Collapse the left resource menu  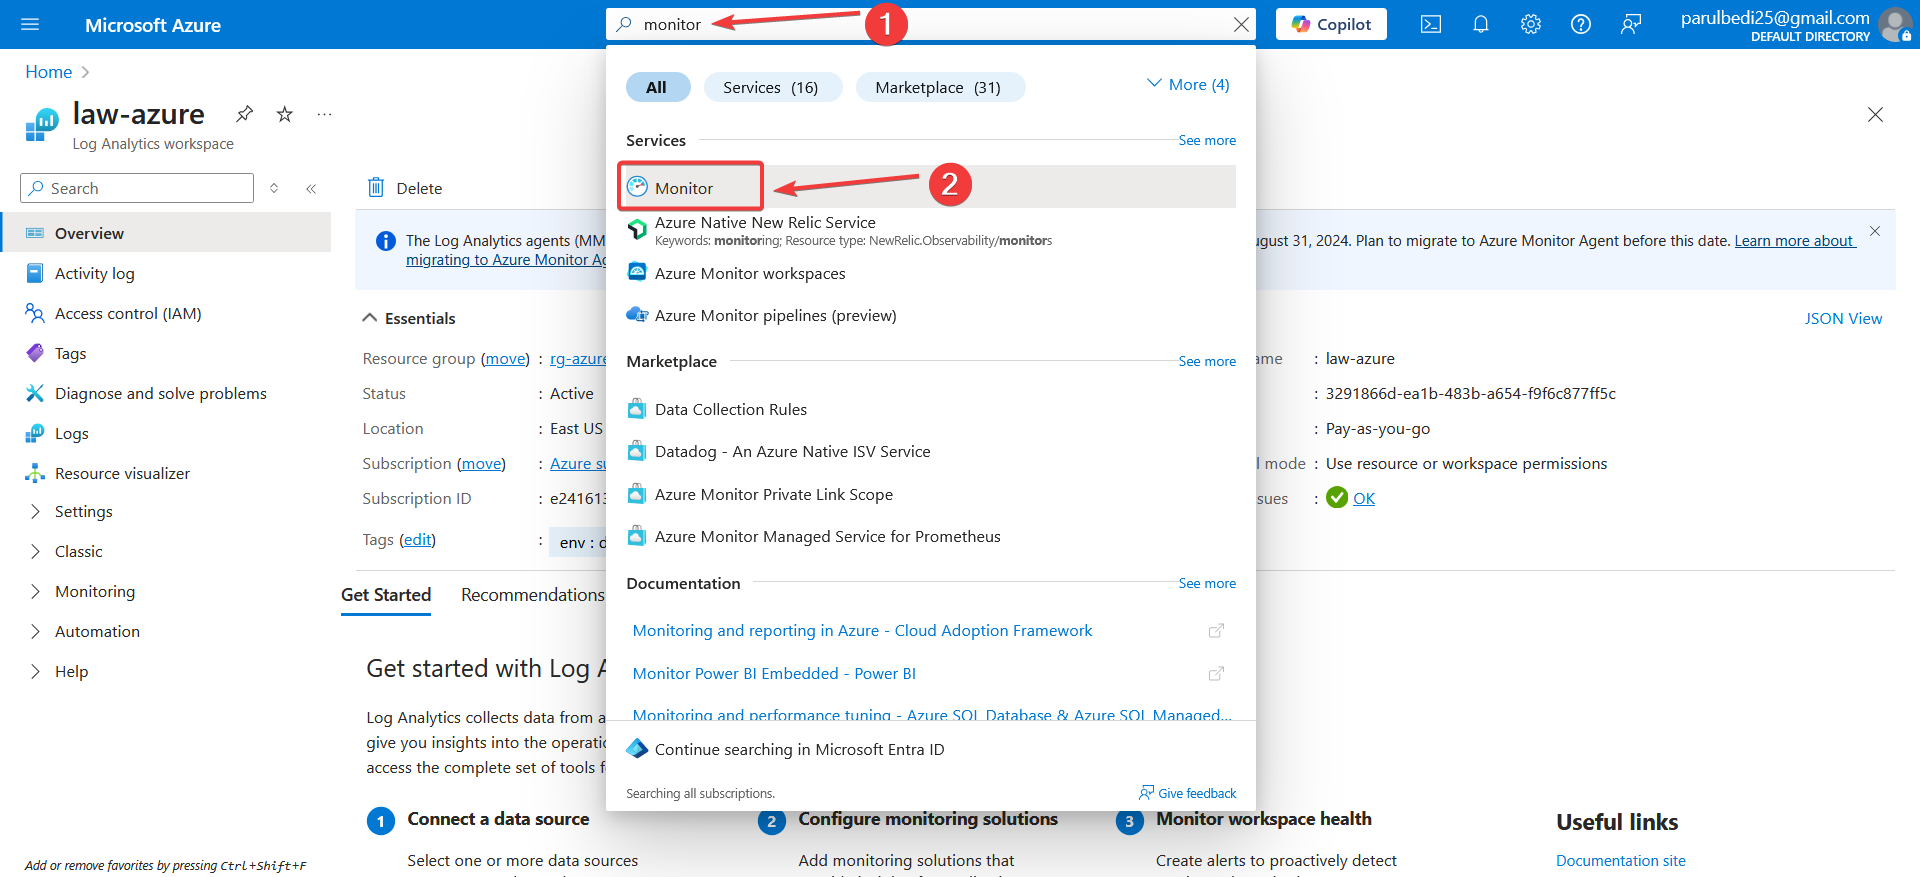tap(311, 188)
